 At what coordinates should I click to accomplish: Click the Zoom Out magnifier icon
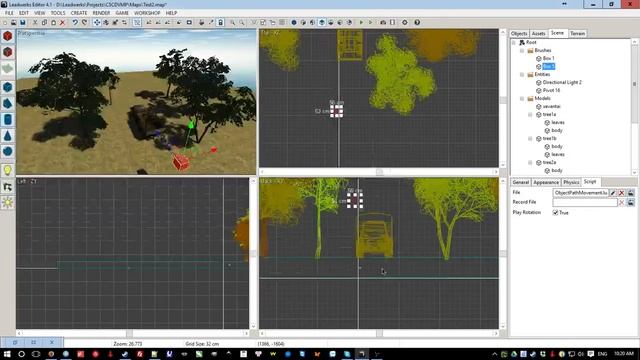(242, 22)
